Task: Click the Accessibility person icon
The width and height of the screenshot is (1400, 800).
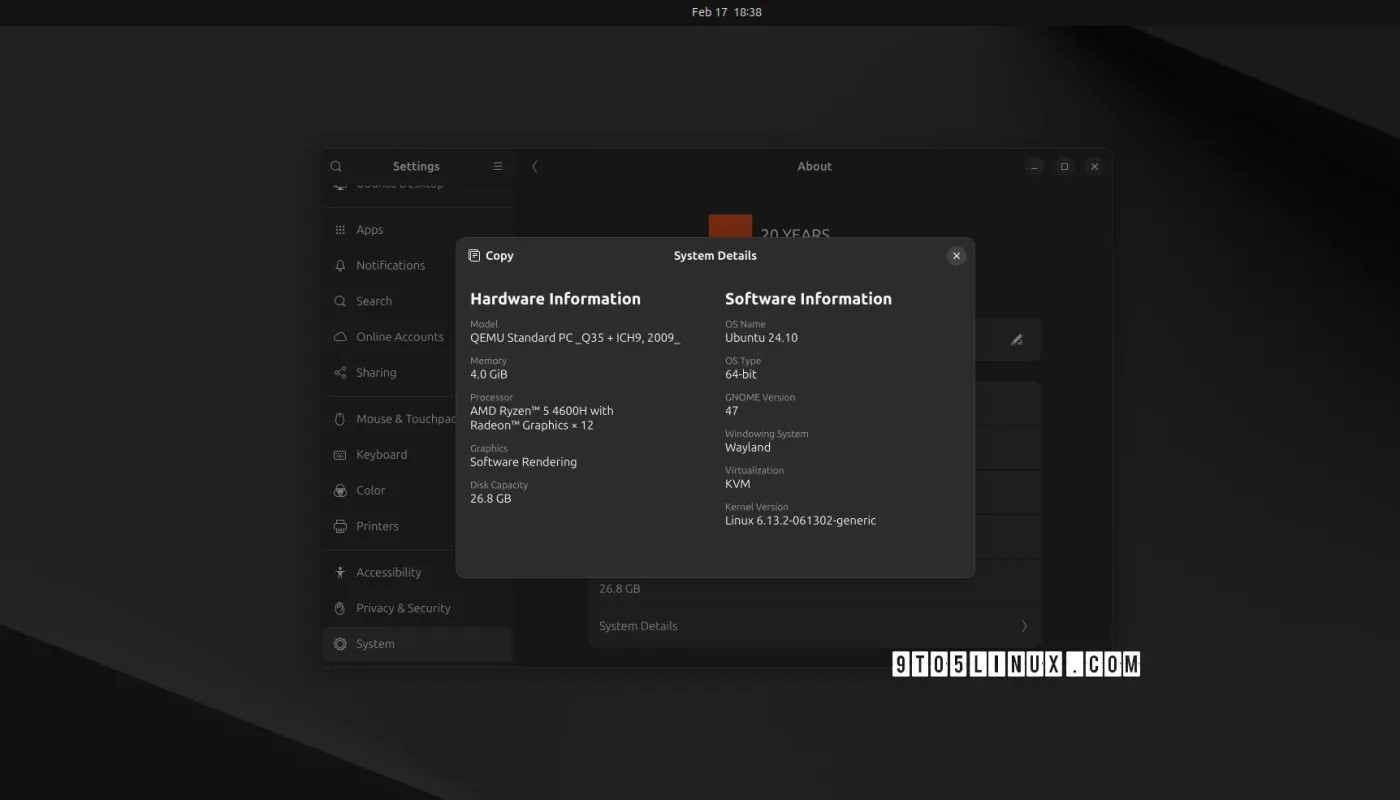Action: (x=340, y=573)
